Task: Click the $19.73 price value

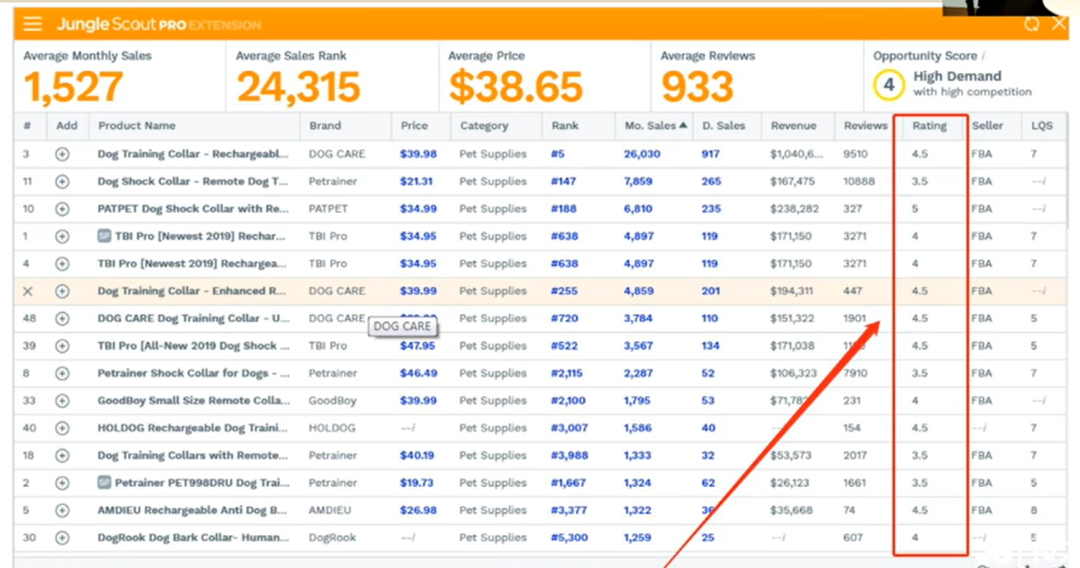Action: (x=417, y=483)
